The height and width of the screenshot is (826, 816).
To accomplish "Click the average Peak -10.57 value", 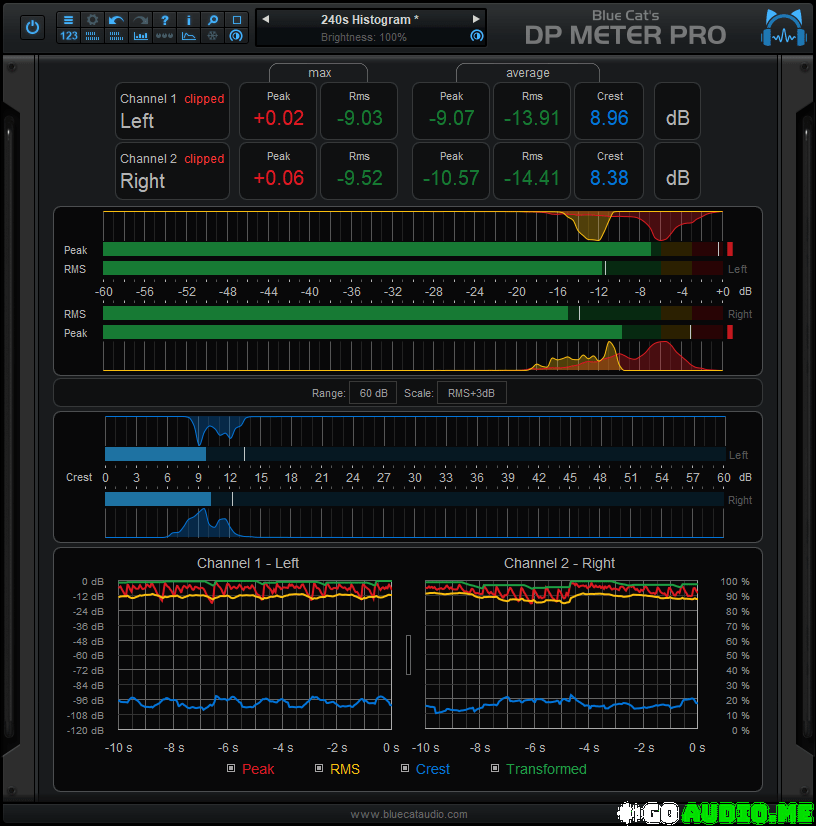I will pos(451,178).
